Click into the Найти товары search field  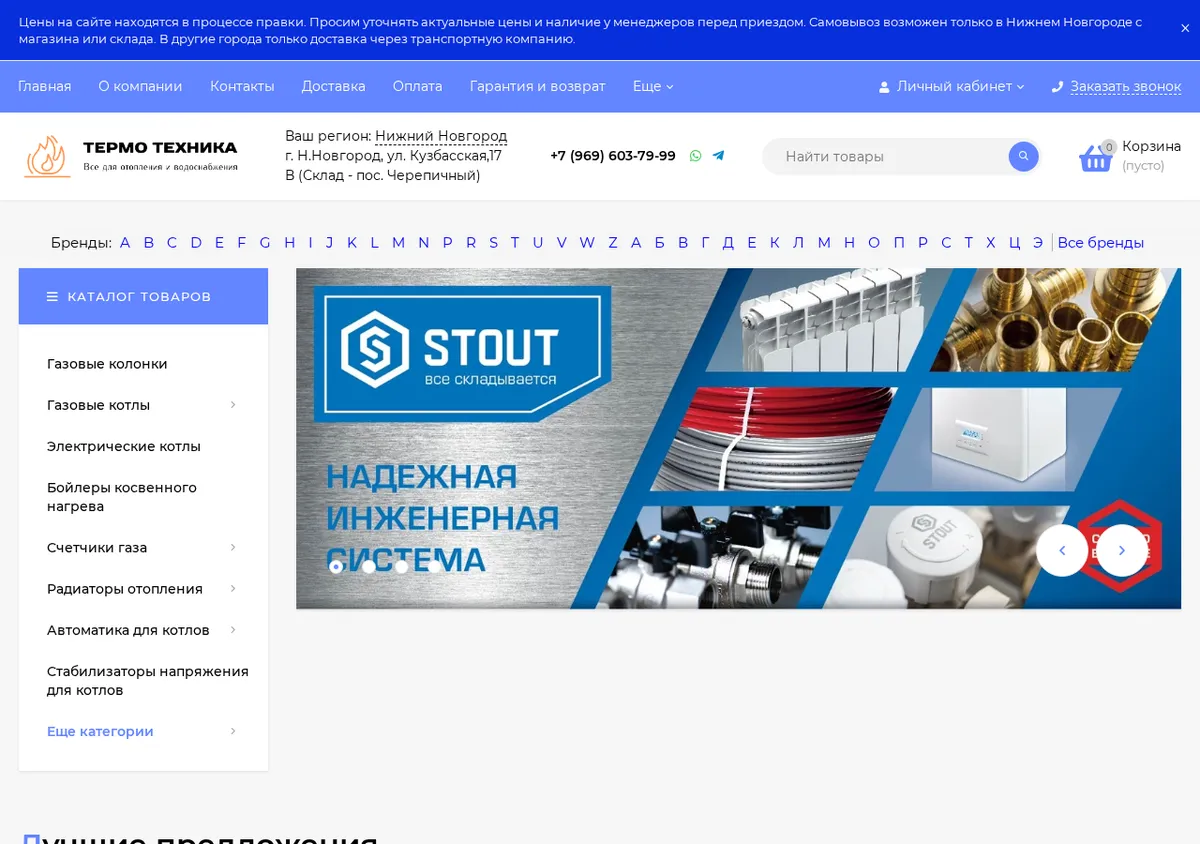pyautogui.click(x=890, y=157)
